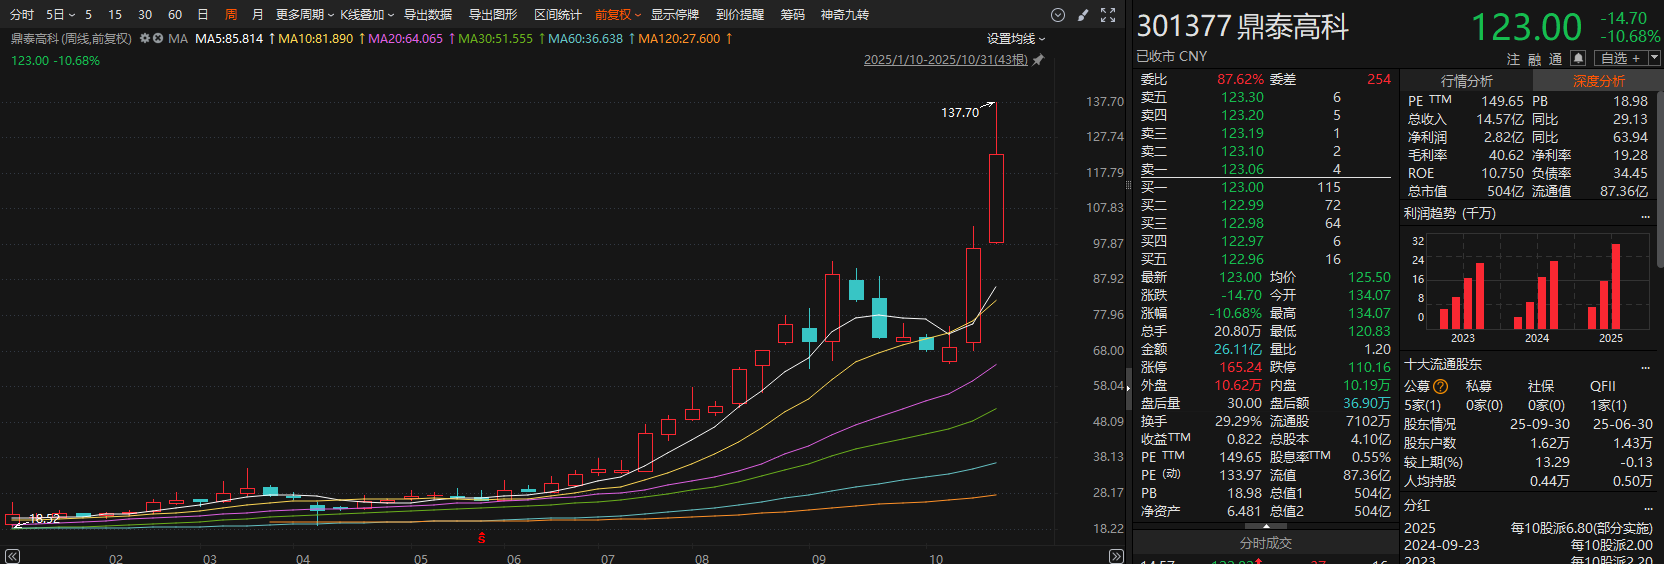Open the 分时成交 tab
The width and height of the screenshot is (1664, 564).
point(1265,543)
